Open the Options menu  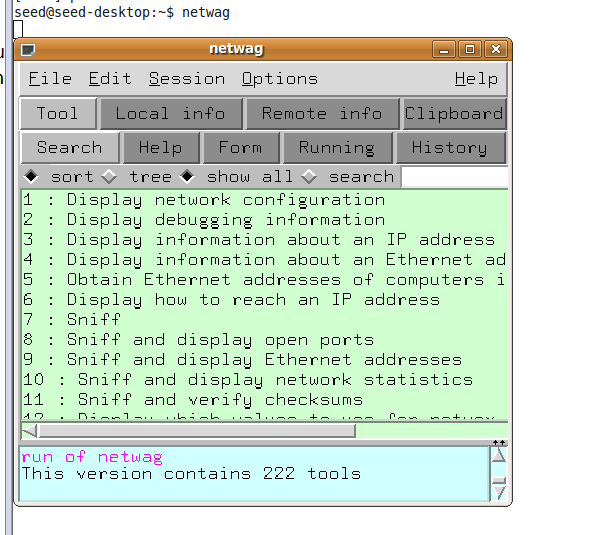pyautogui.click(x=280, y=79)
